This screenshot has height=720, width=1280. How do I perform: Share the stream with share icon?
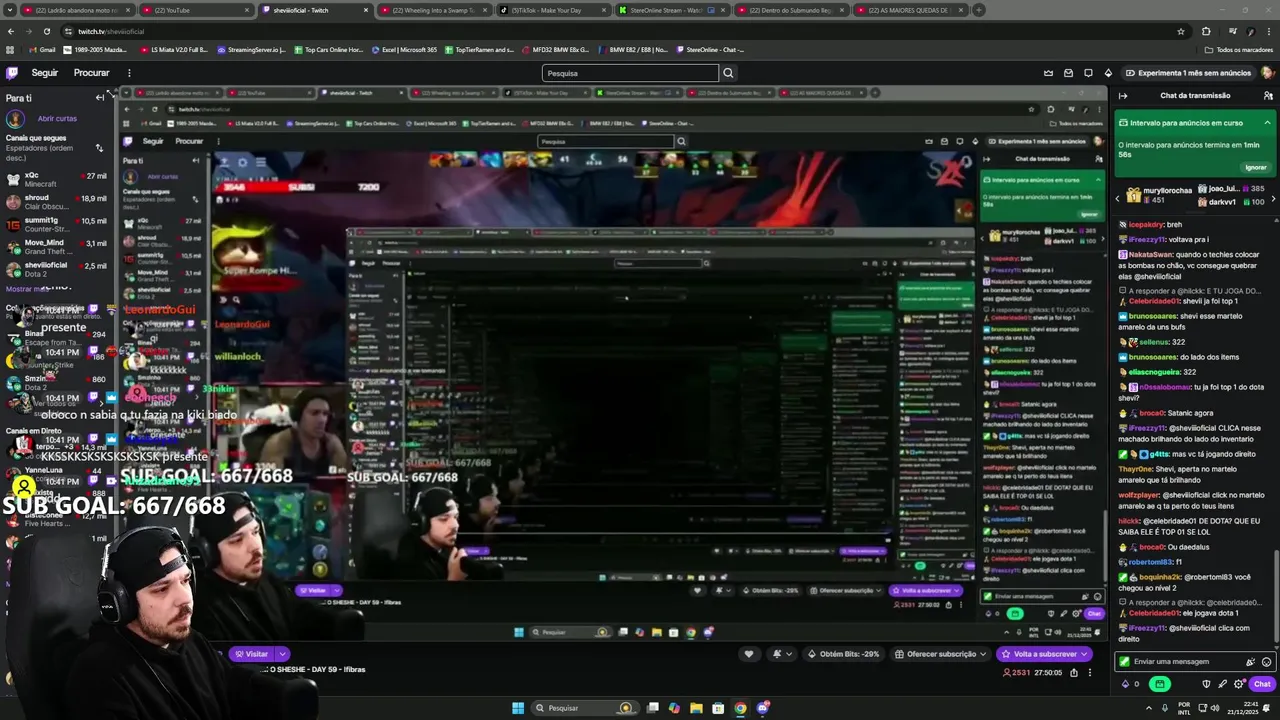click(x=1074, y=673)
